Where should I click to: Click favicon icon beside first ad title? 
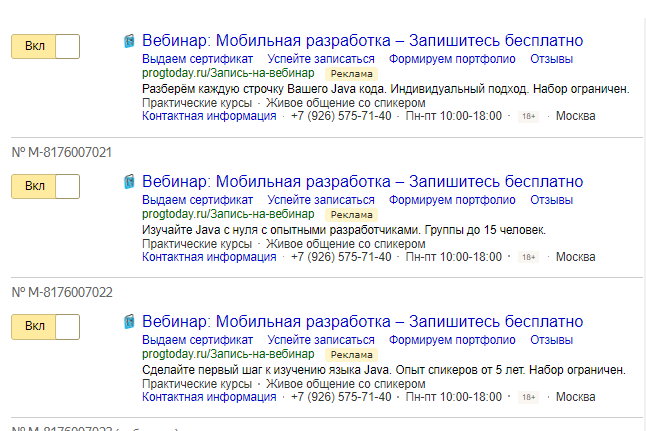tap(129, 41)
